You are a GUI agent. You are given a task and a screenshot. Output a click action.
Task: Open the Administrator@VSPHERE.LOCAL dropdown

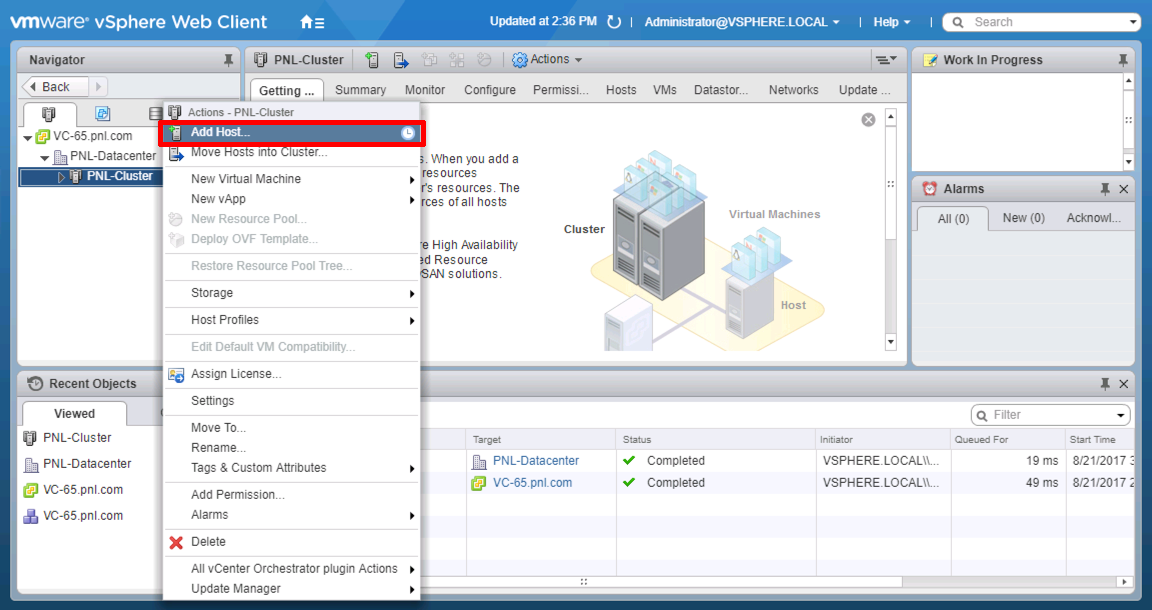tap(742, 22)
